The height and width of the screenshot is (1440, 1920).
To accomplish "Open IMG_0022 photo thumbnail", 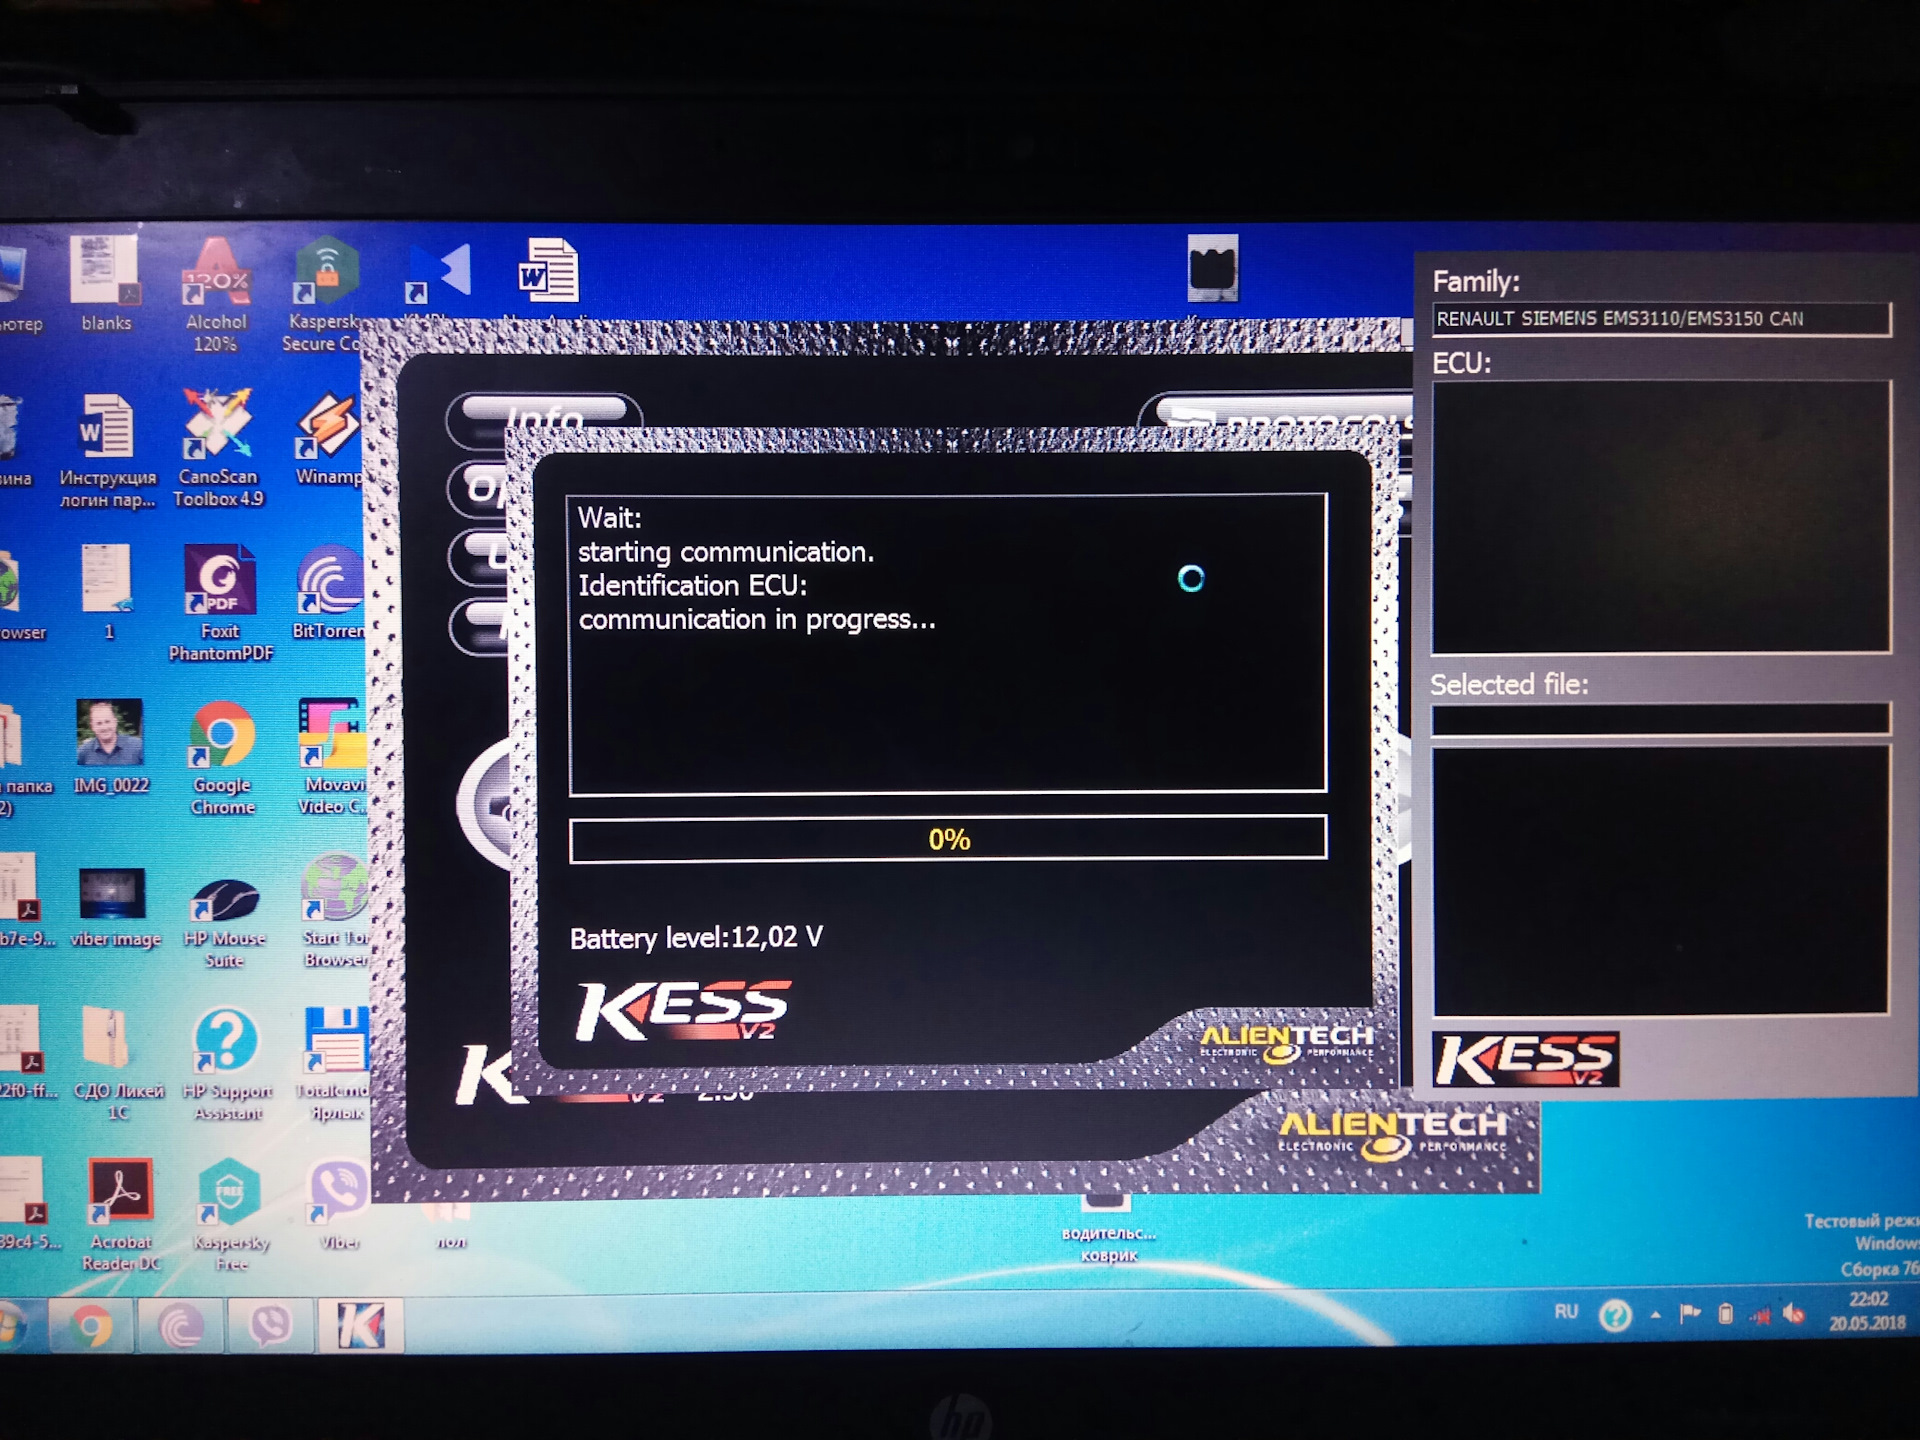I will (110, 736).
